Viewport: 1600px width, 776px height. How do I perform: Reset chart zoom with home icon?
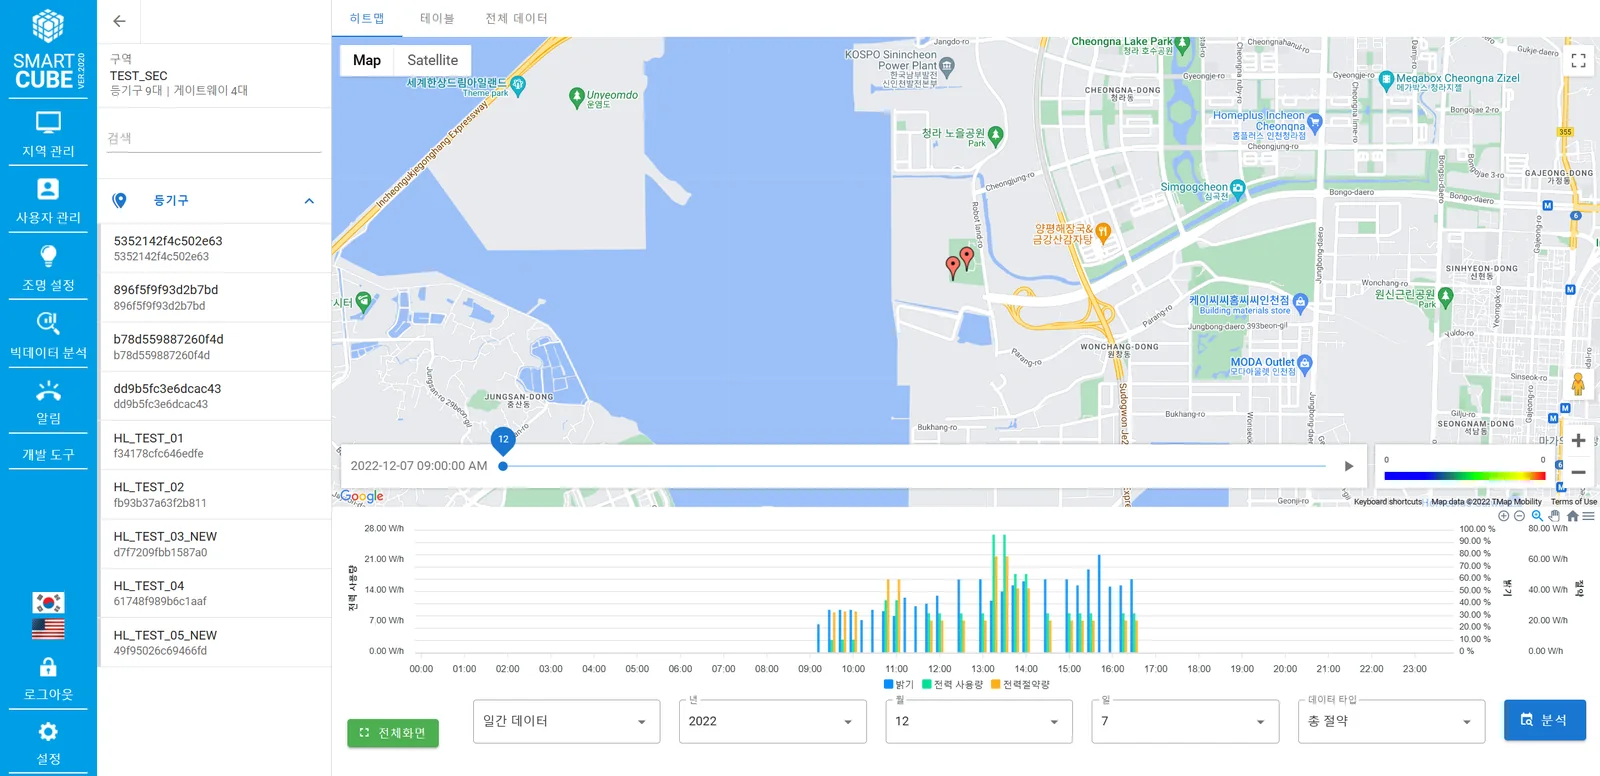[1572, 516]
